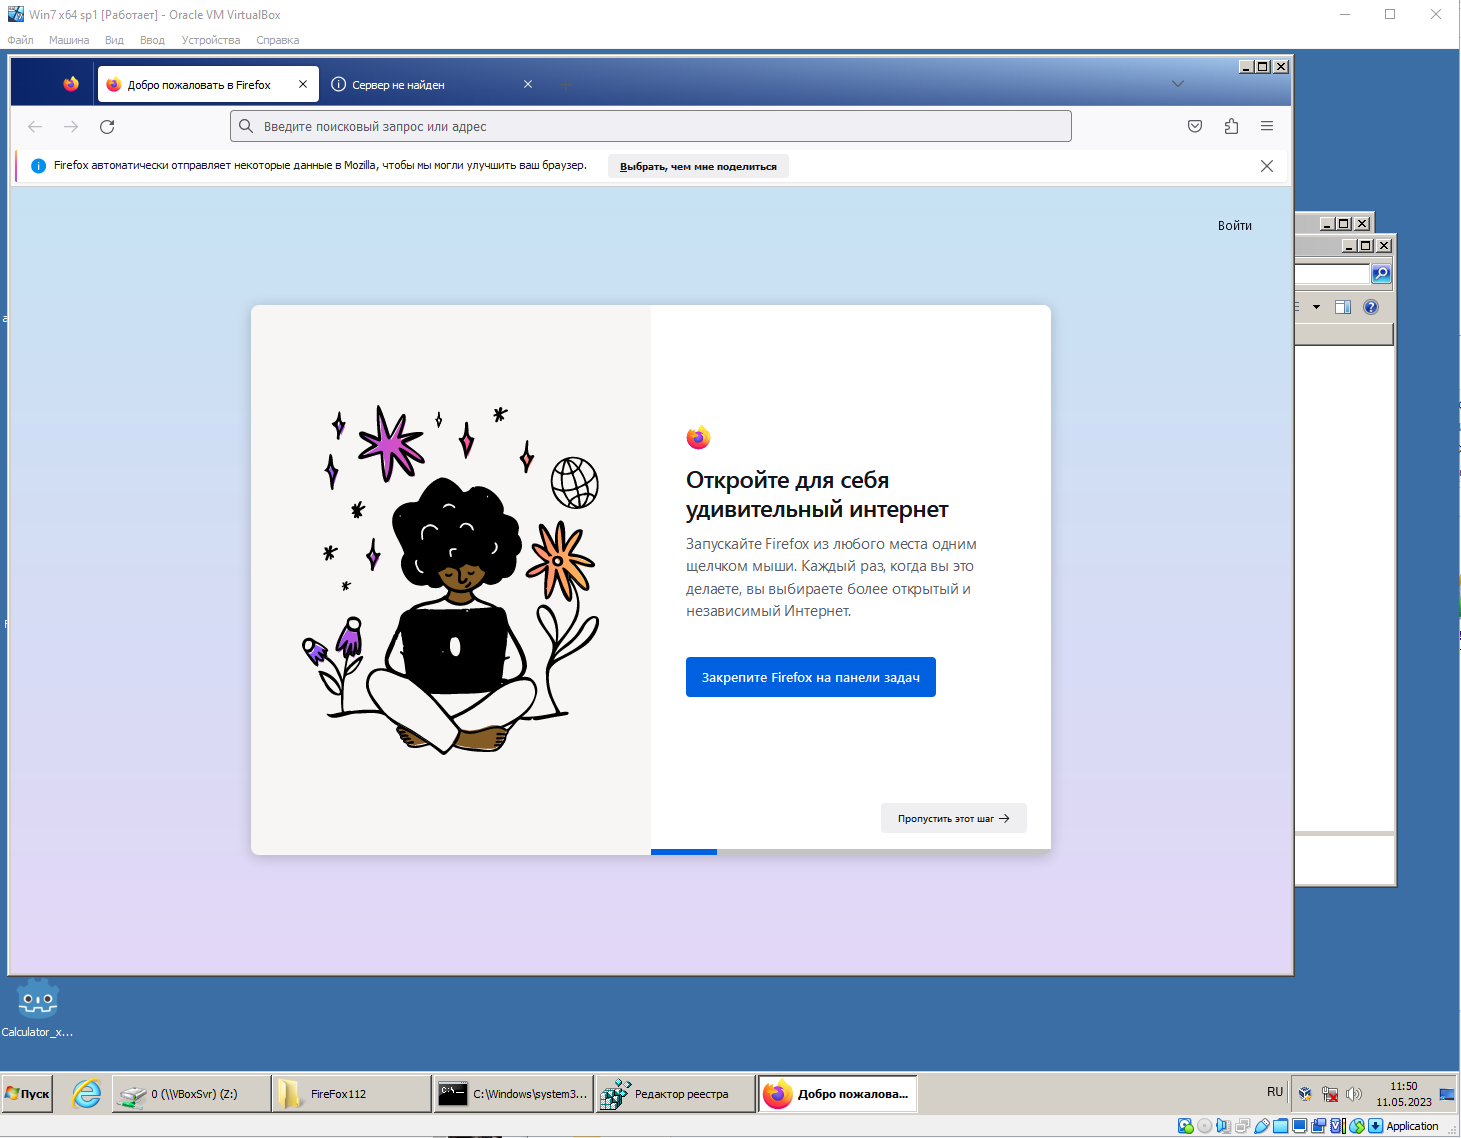This screenshot has width=1461, height=1138.
Task: Click the VirtualBox shared folders status icon
Action: coord(1281,1126)
